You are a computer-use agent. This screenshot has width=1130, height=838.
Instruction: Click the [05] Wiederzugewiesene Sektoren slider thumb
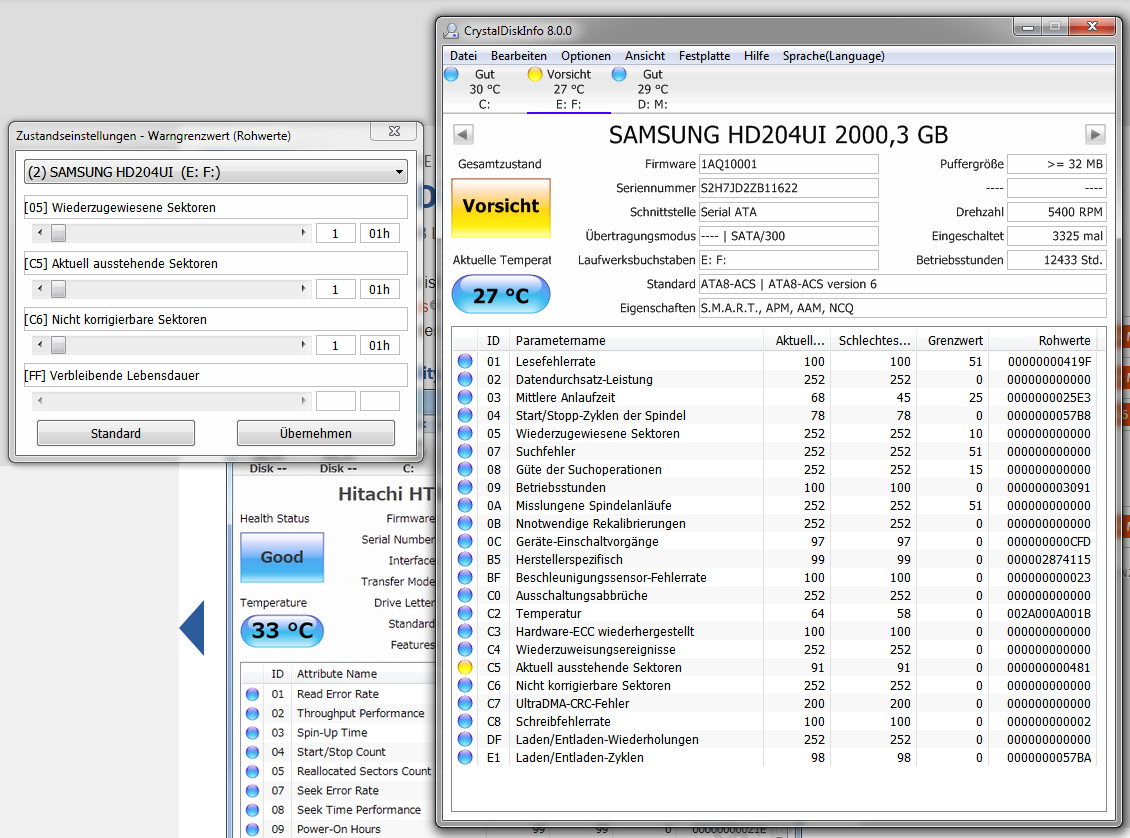tap(58, 233)
